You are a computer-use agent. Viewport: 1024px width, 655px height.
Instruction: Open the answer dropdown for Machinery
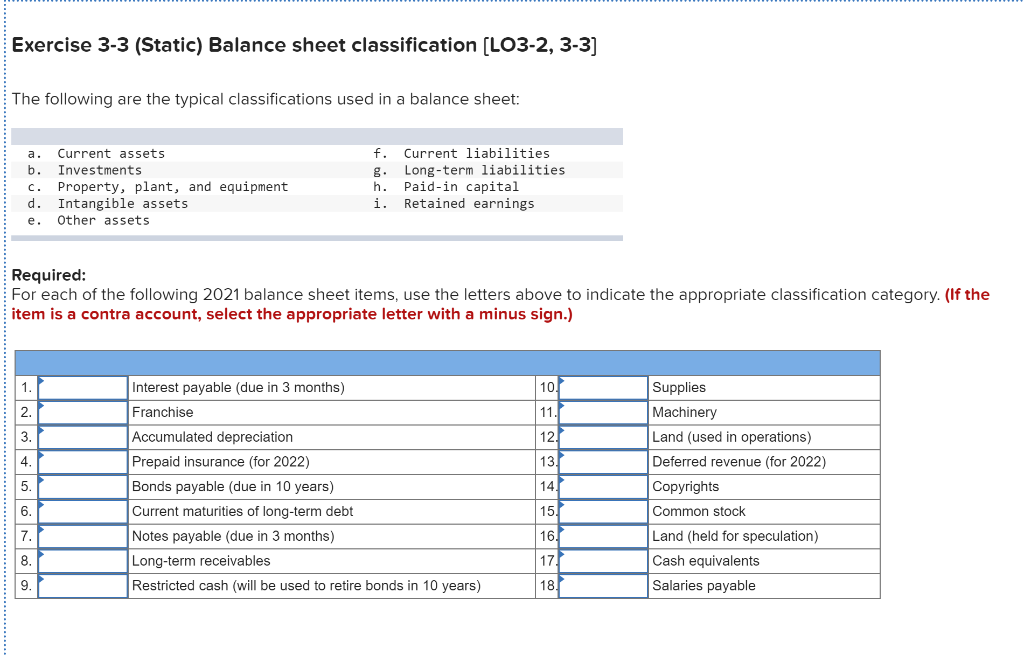pos(604,412)
